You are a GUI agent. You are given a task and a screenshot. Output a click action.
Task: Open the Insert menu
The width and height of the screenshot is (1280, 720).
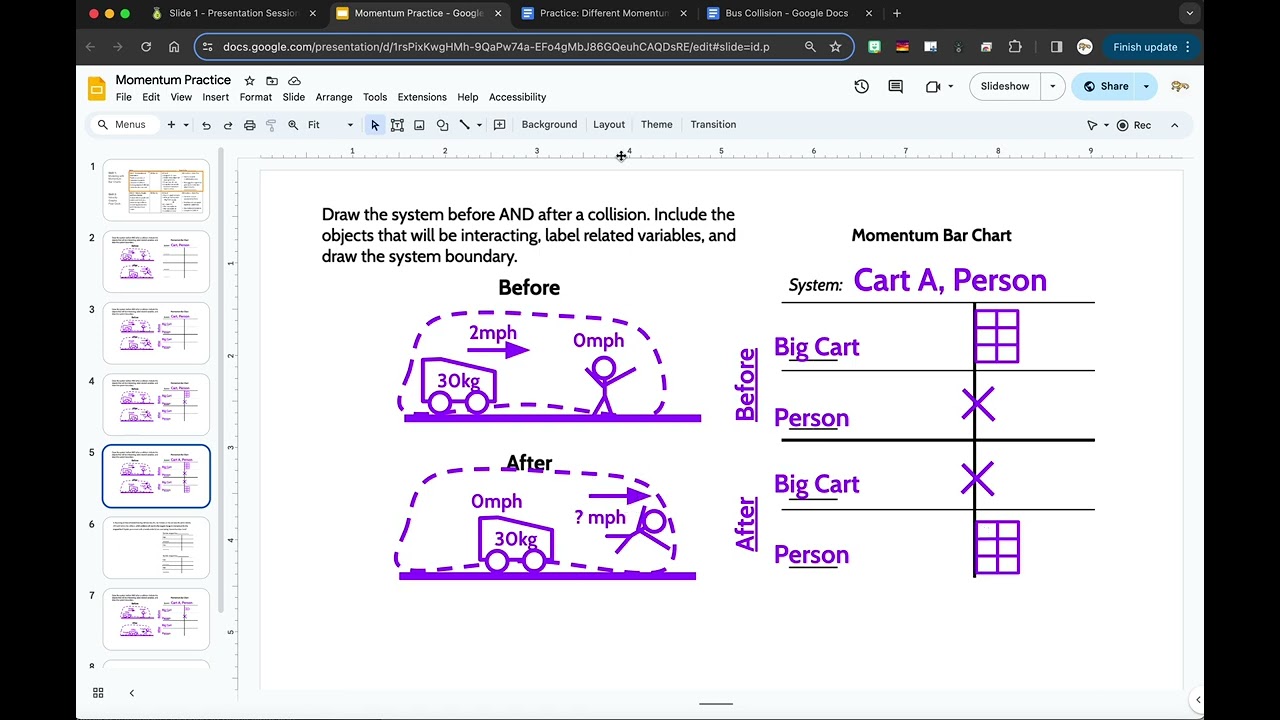coord(215,97)
